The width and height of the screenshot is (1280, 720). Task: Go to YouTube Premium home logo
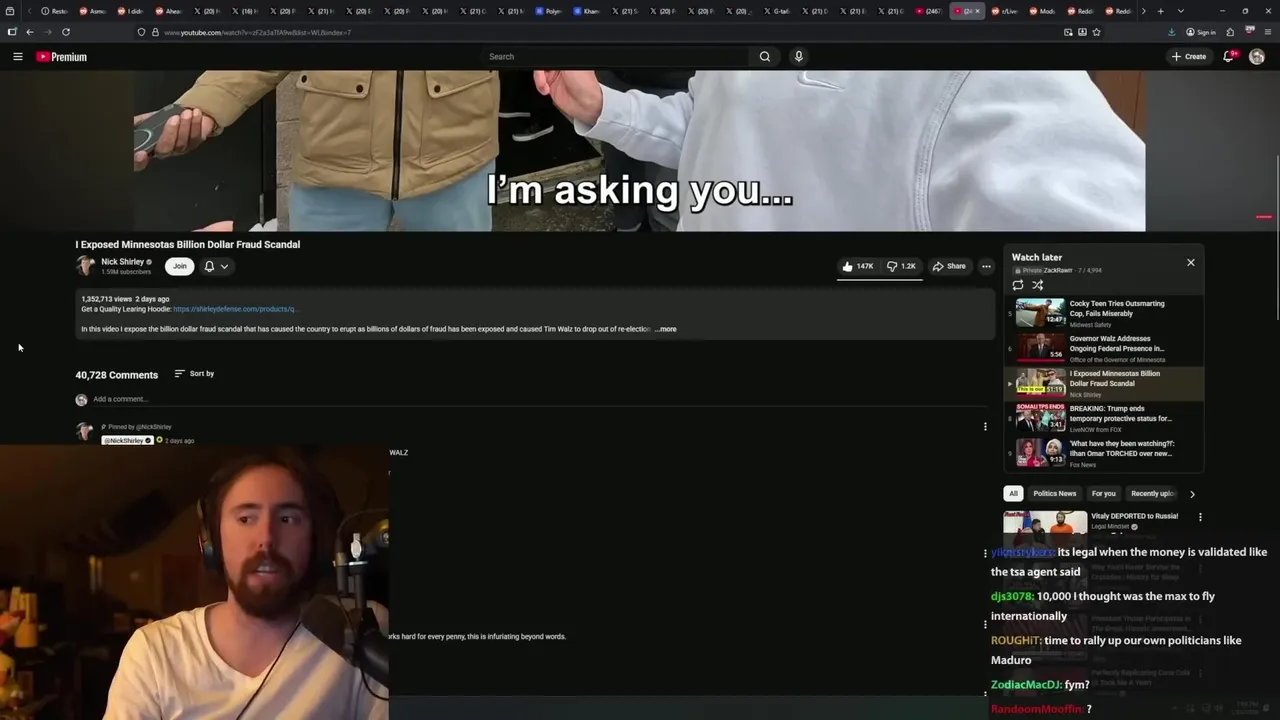click(62, 57)
